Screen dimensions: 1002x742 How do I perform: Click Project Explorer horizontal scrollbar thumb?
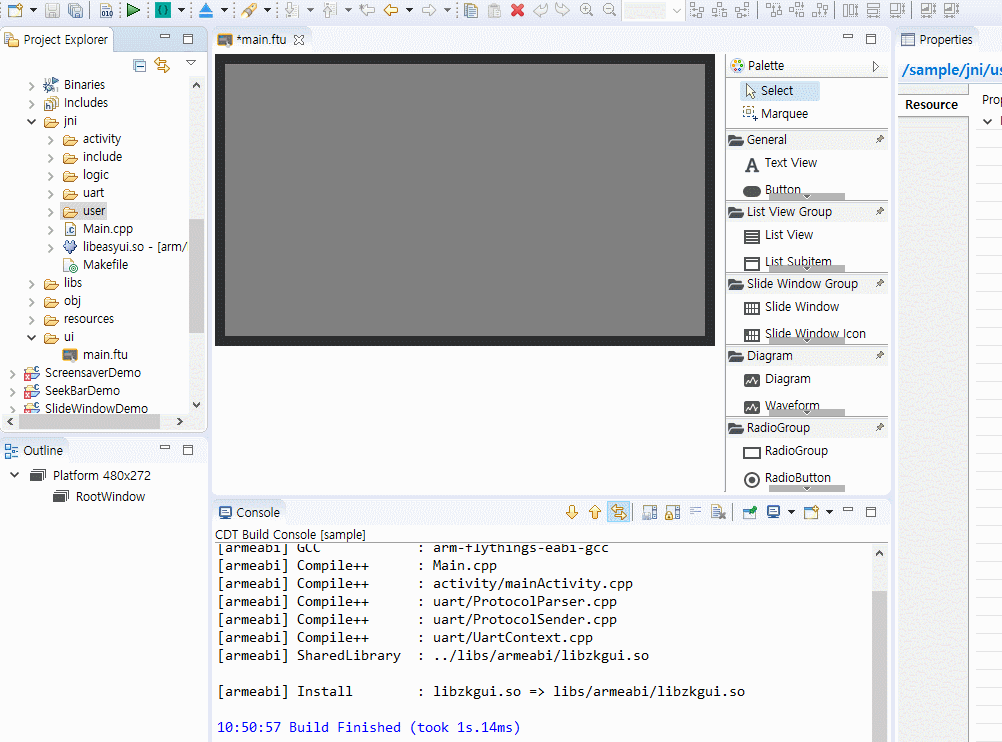89,422
